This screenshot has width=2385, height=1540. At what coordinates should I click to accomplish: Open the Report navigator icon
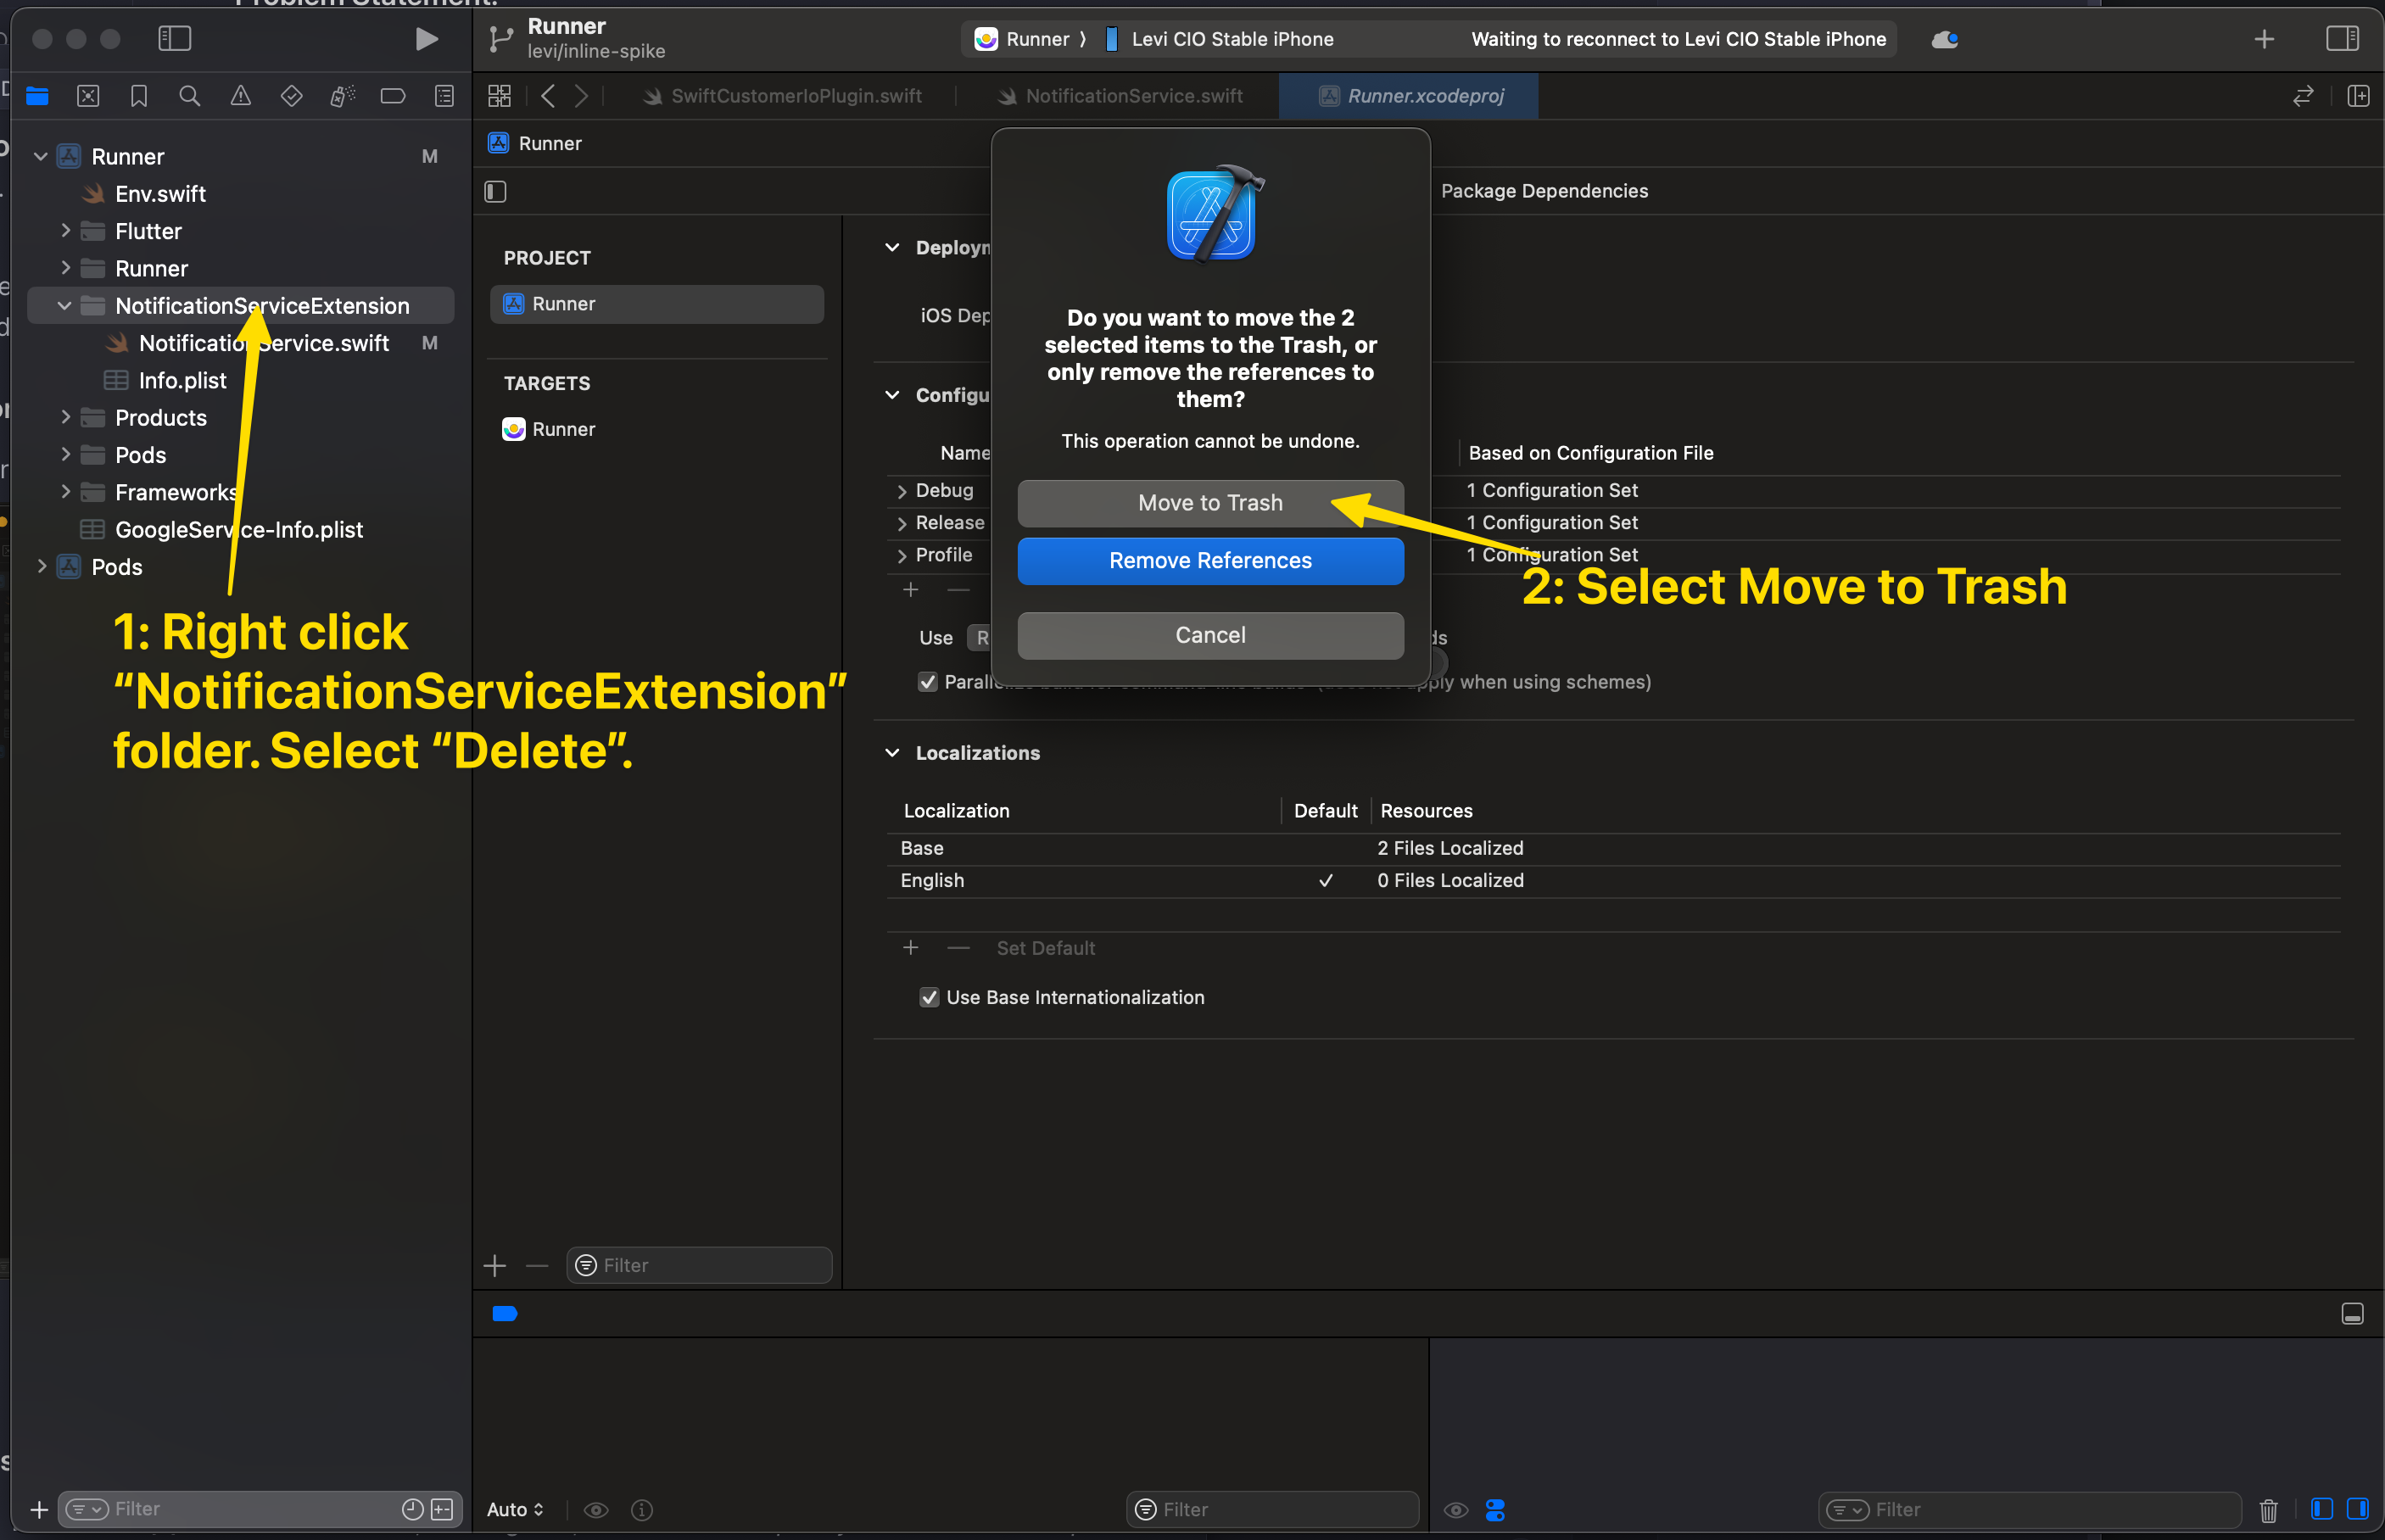click(444, 96)
